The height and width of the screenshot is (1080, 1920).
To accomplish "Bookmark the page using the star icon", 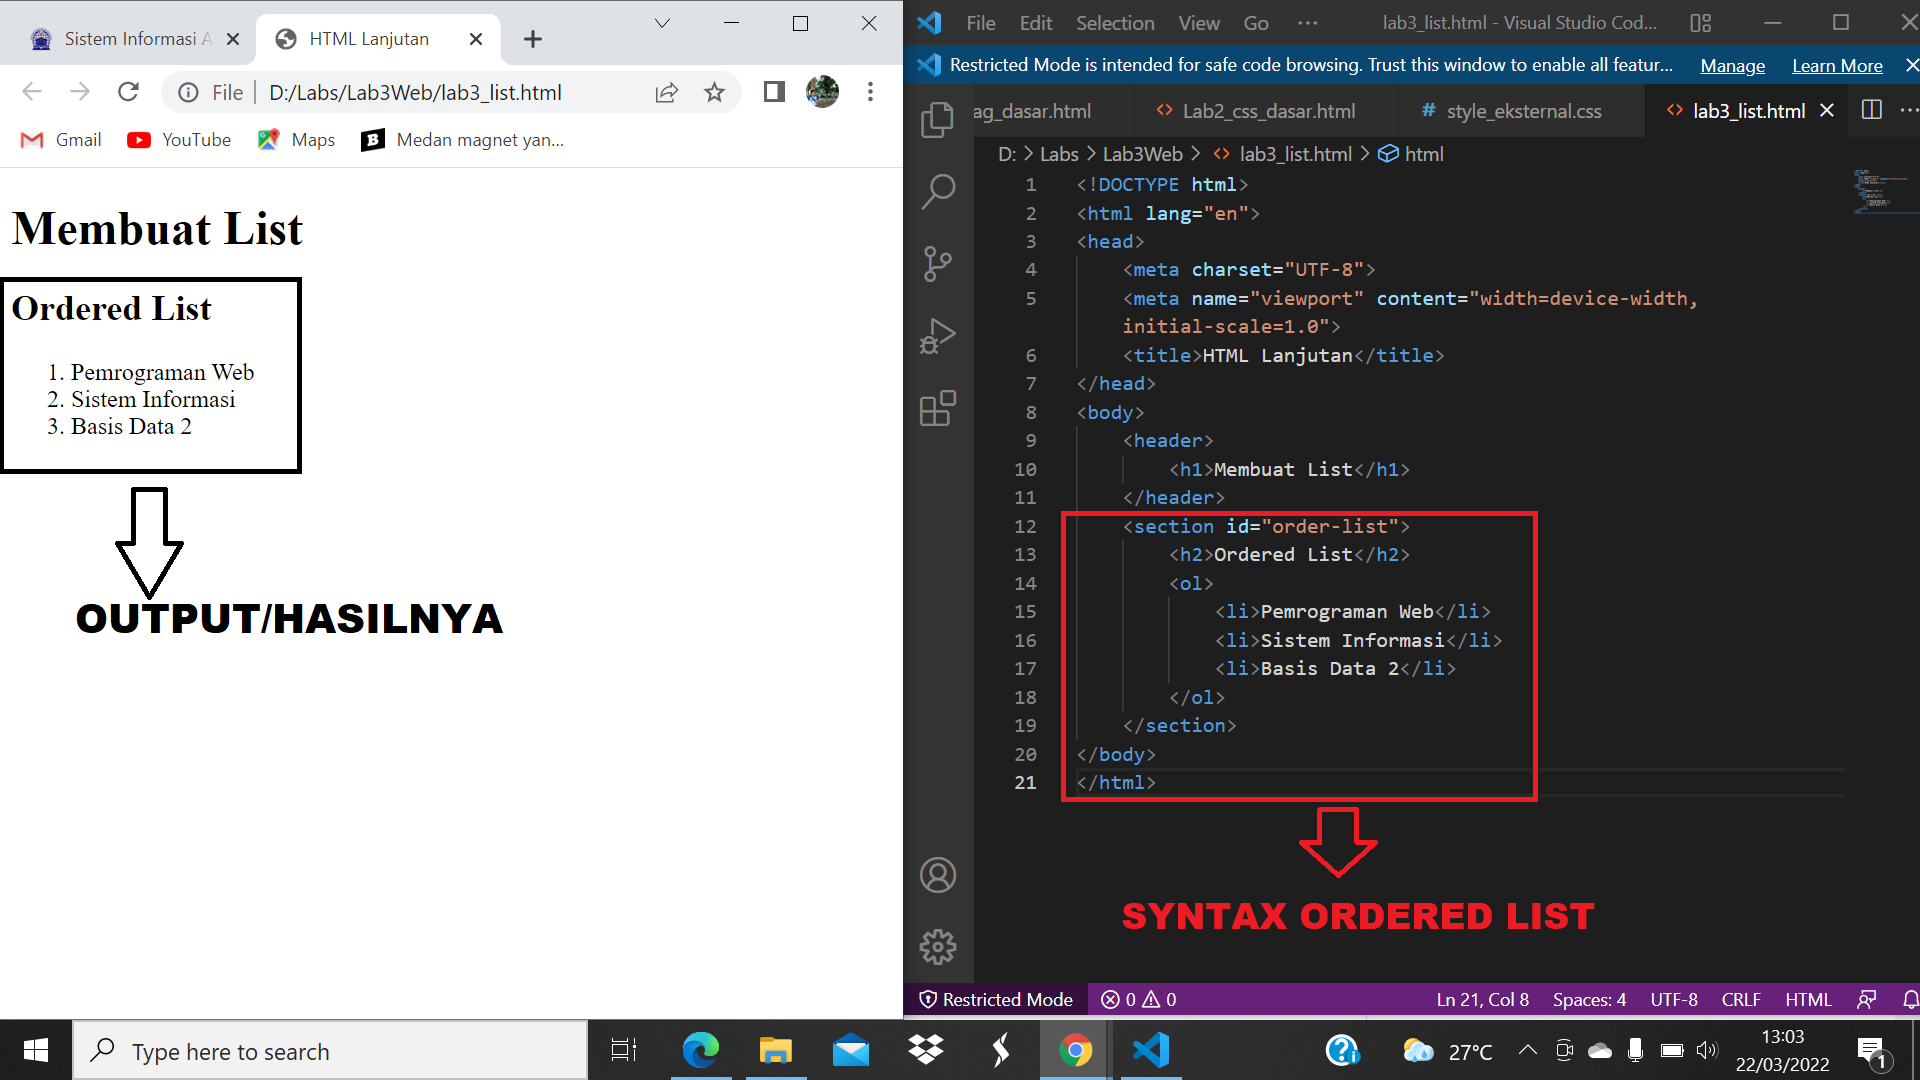I will click(714, 92).
